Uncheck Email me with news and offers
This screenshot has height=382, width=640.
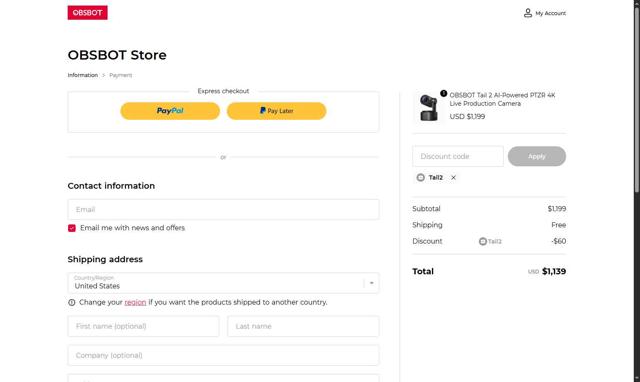point(72,228)
